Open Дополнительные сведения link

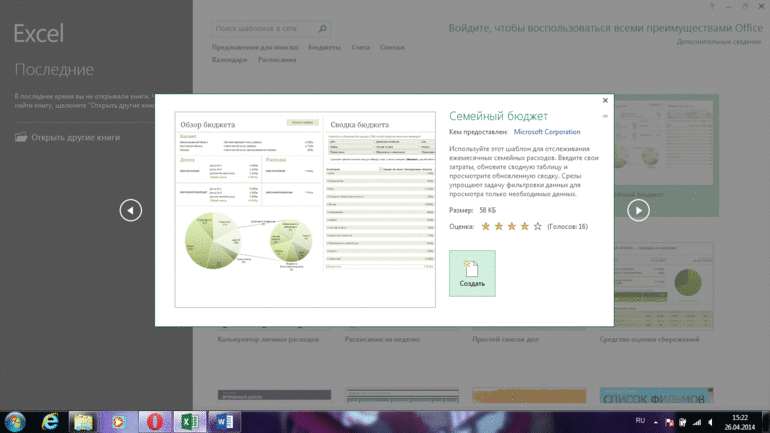click(719, 42)
